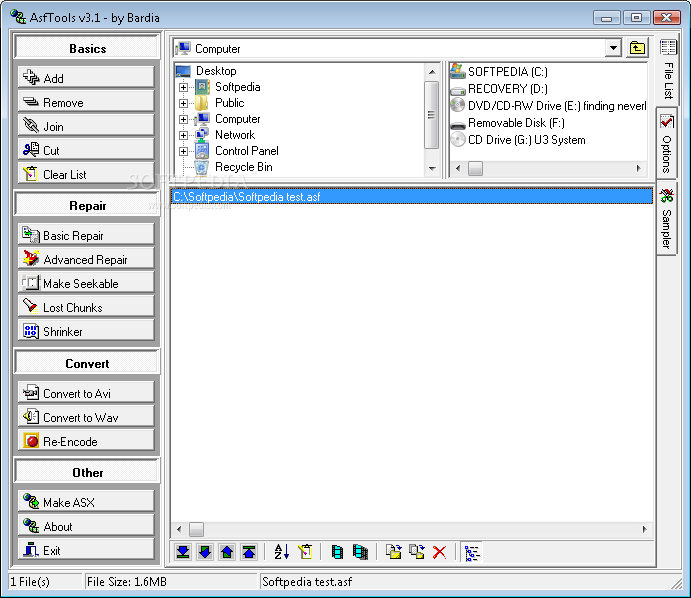The image size is (691, 598).
Task: Open the Computer location dropdown
Action: (613, 48)
